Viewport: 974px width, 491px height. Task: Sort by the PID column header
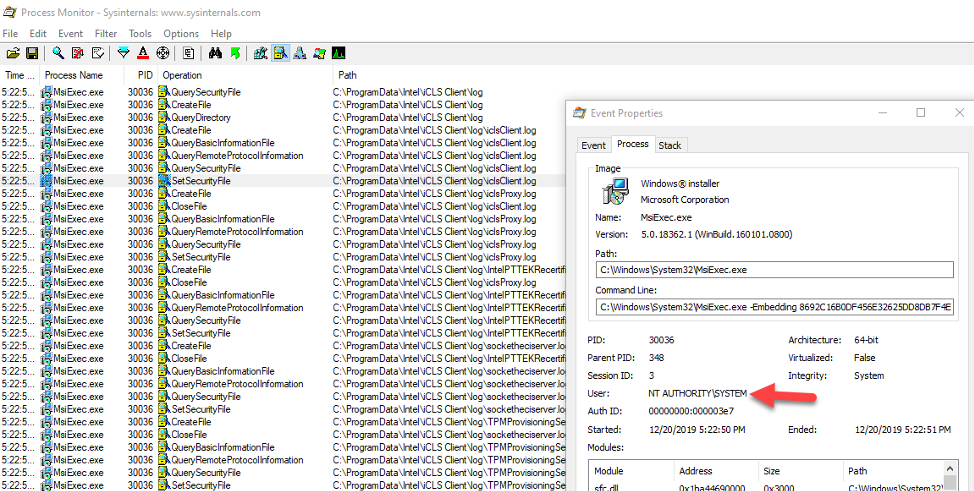click(141, 75)
